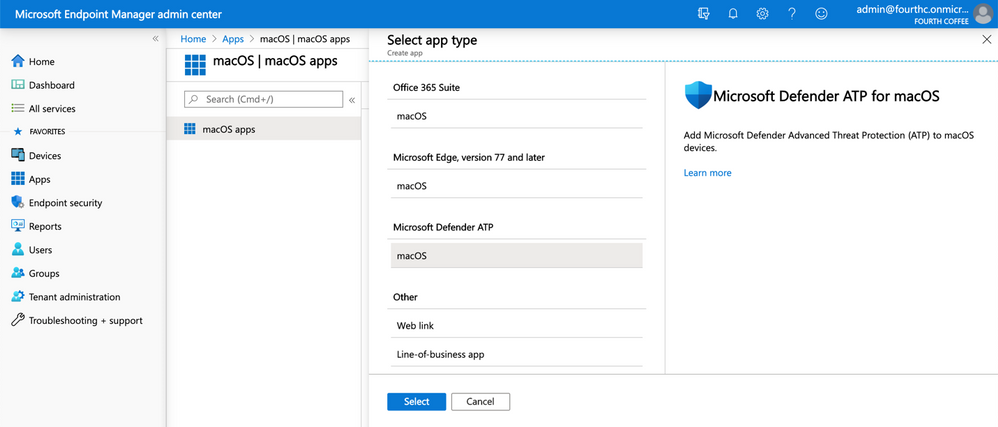The height and width of the screenshot is (427, 998).
Task: Click the FAVORITES star heading
Action: pyautogui.click(x=39, y=132)
